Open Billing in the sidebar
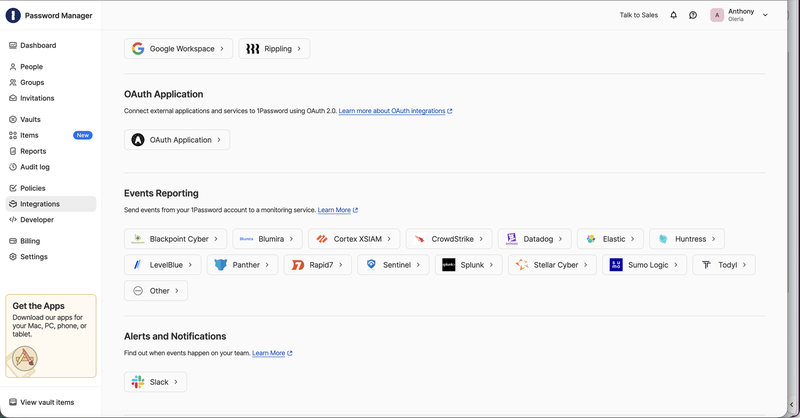The height and width of the screenshot is (418, 800). click(51, 241)
